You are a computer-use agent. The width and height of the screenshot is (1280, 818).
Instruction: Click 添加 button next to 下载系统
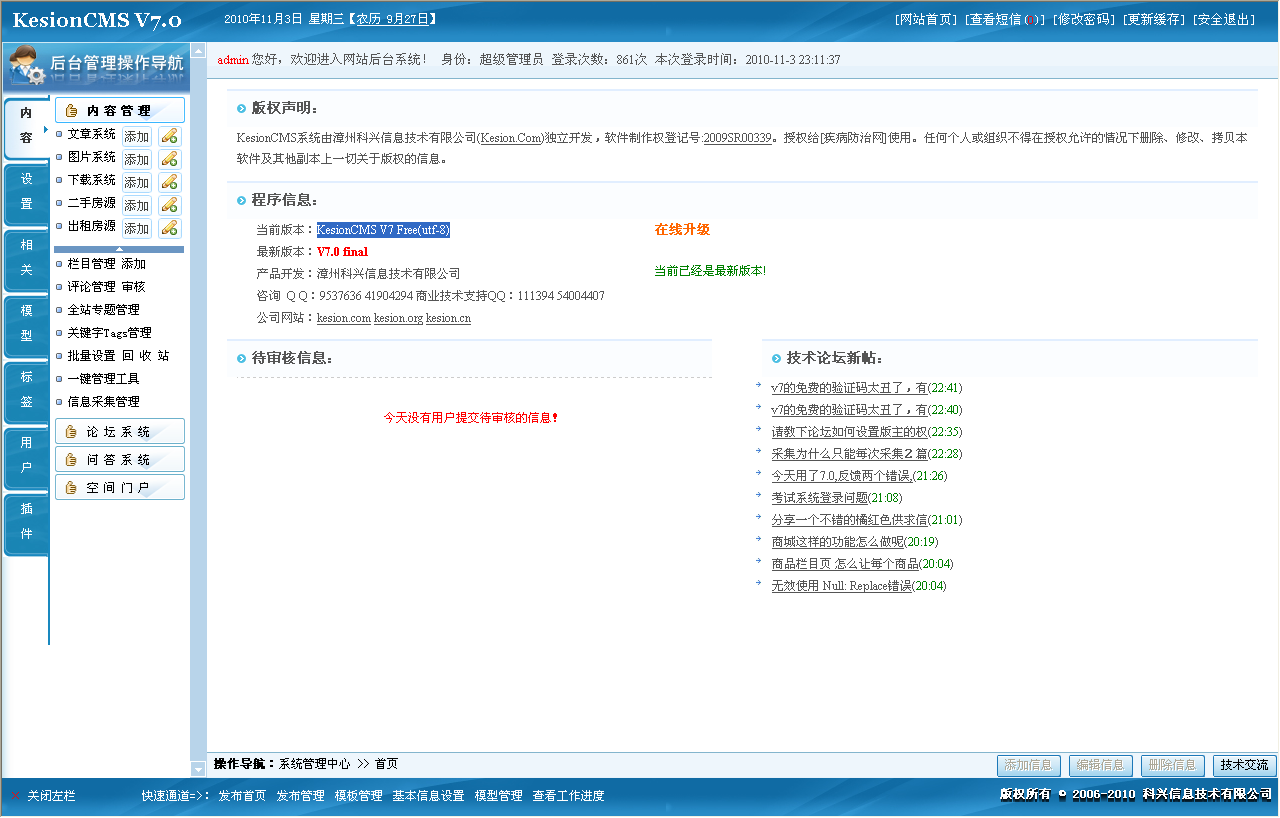tap(137, 182)
